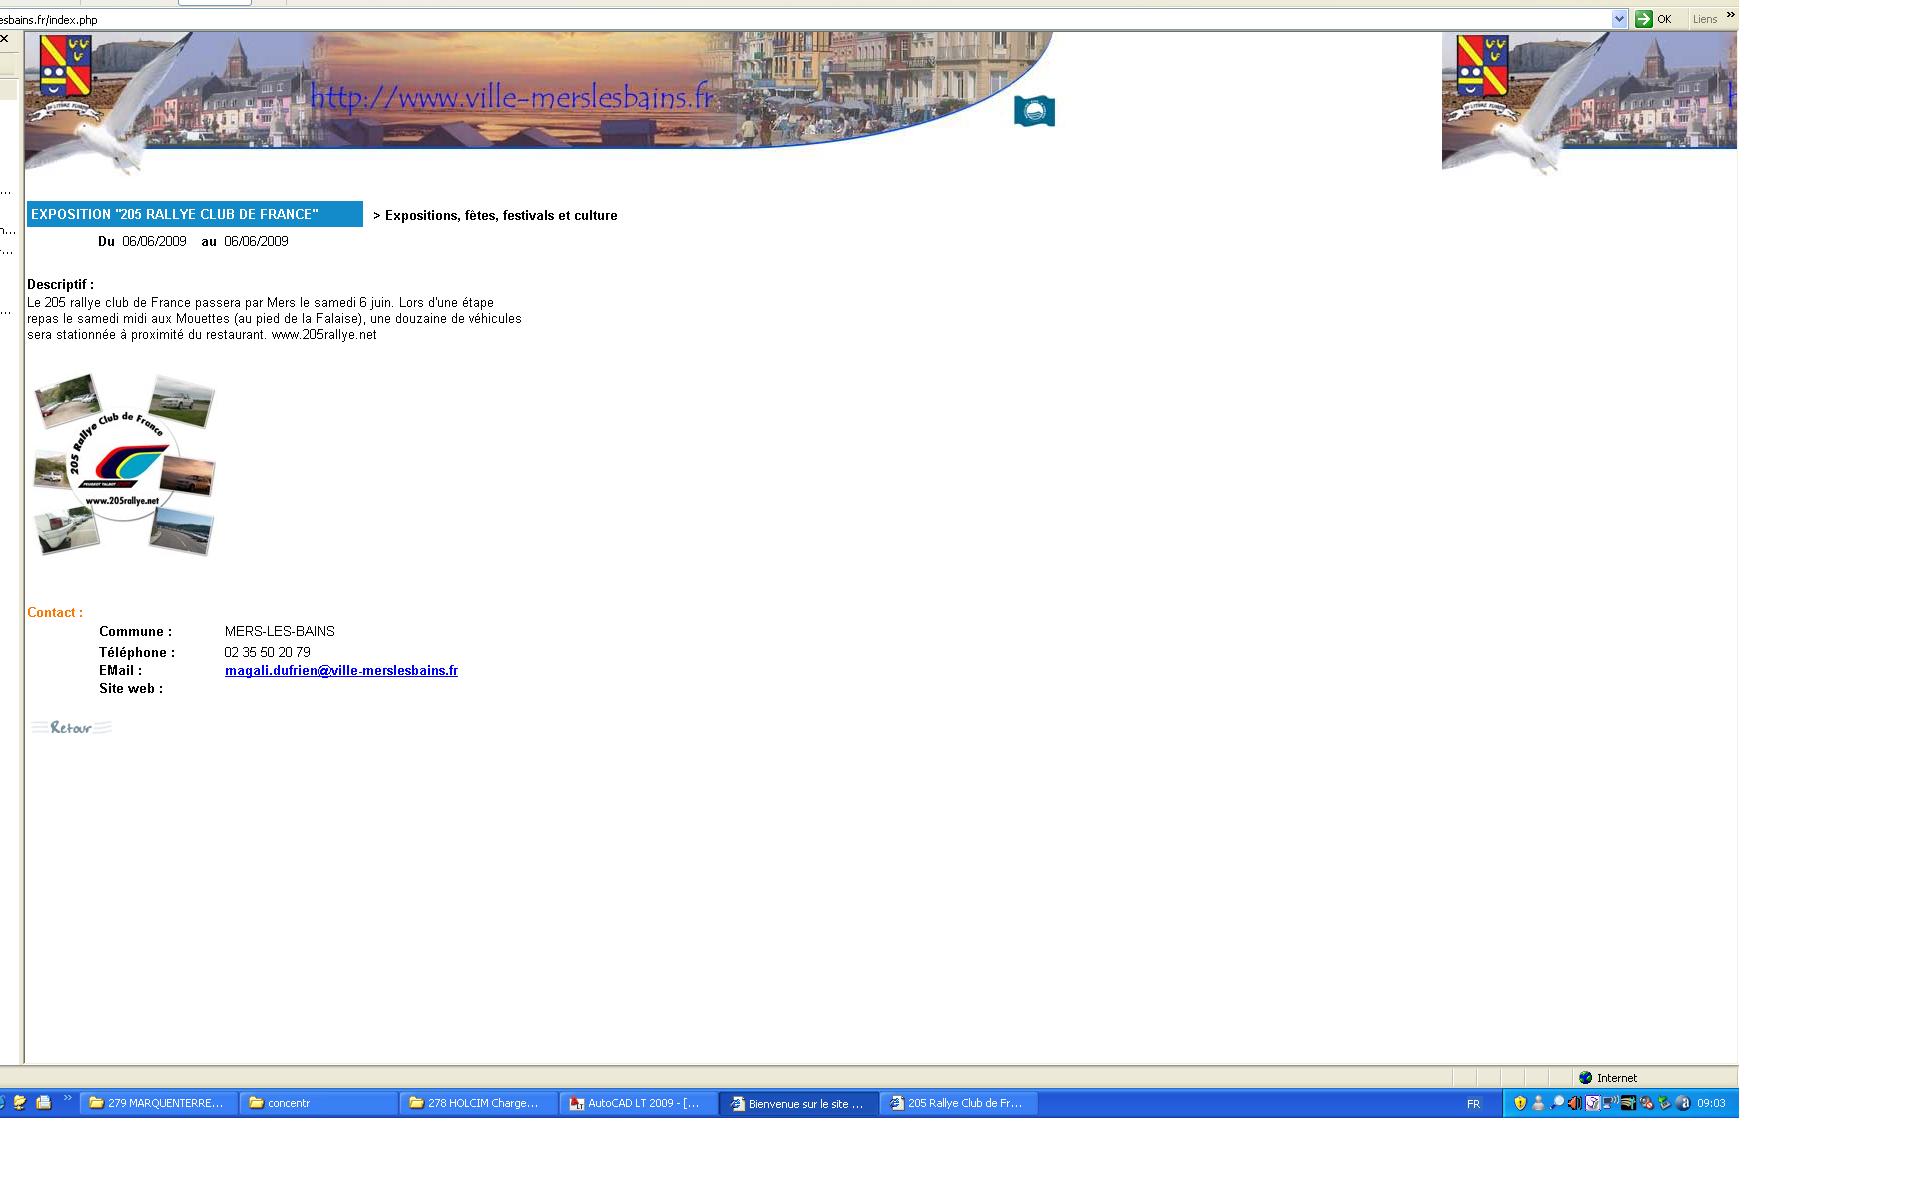Open the 279 MARQUENTERRE folder taskbar item
This screenshot has width=1920, height=1200.
[x=158, y=1103]
